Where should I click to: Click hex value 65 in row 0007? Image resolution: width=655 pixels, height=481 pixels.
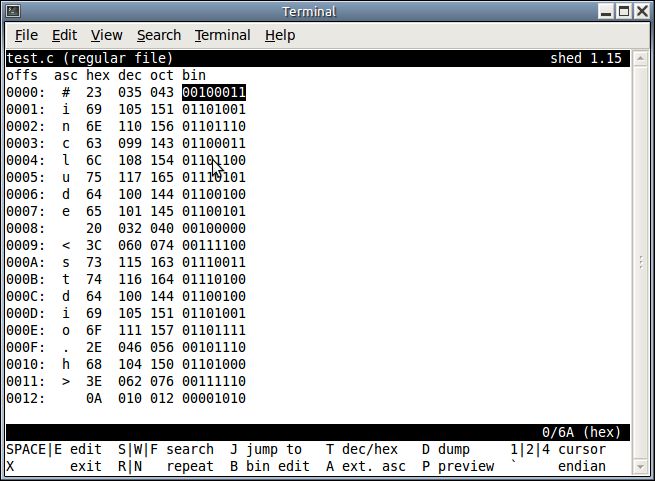click(x=94, y=211)
